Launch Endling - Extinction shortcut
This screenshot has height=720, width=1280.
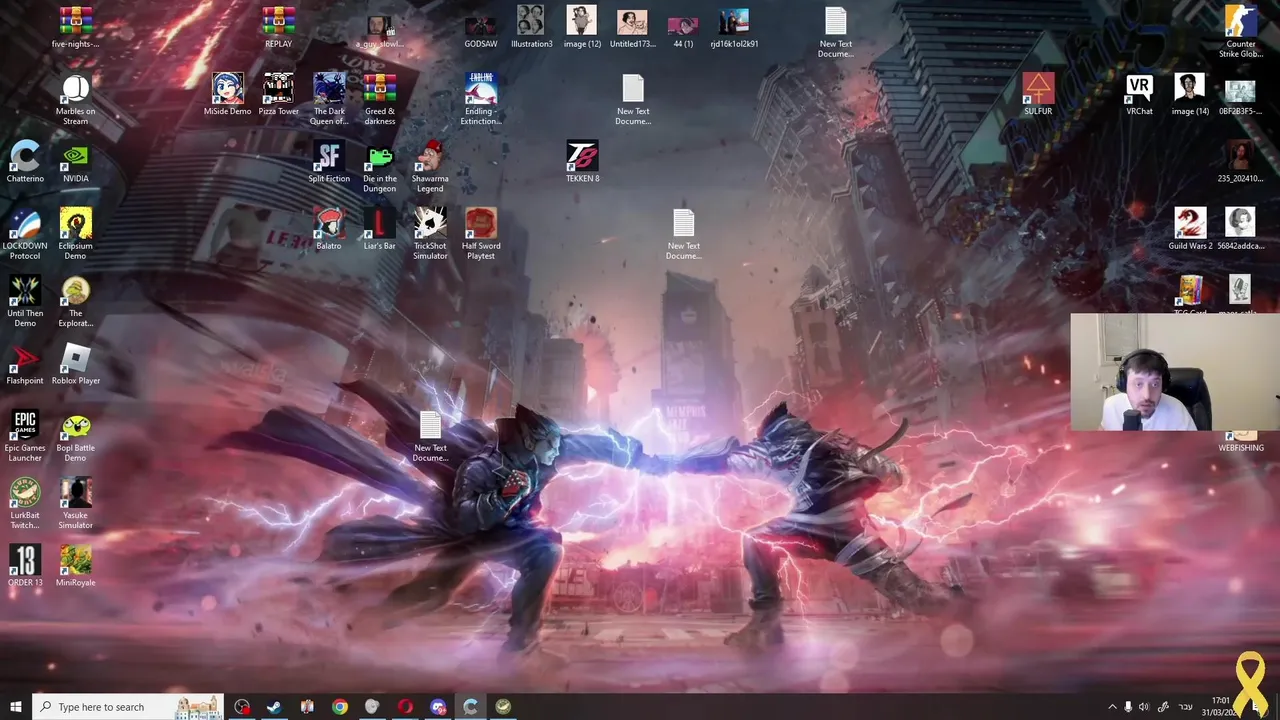(481, 99)
